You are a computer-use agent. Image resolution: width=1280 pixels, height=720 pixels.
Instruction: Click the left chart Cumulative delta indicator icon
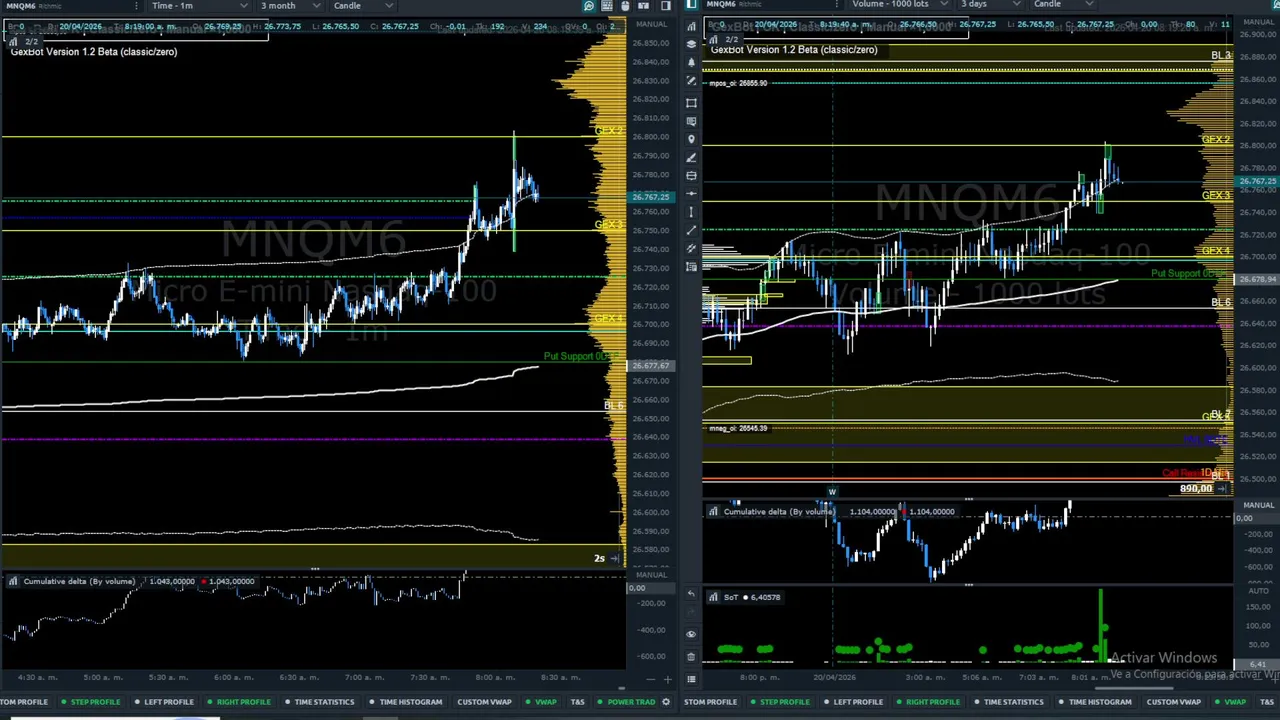coord(13,581)
